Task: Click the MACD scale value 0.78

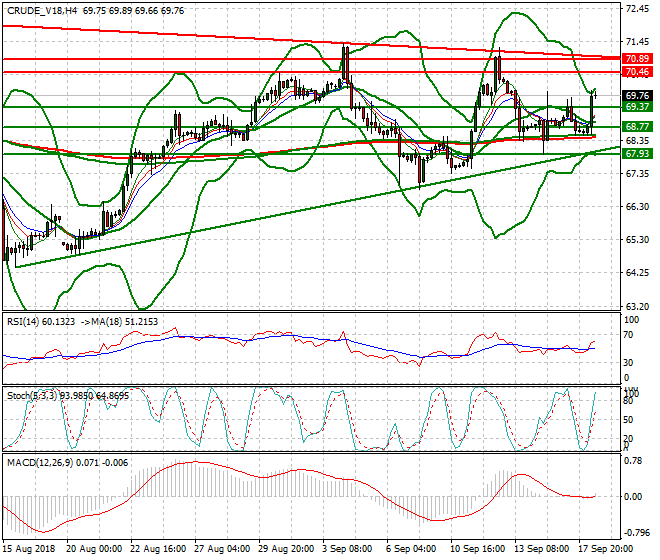Action: (633, 461)
